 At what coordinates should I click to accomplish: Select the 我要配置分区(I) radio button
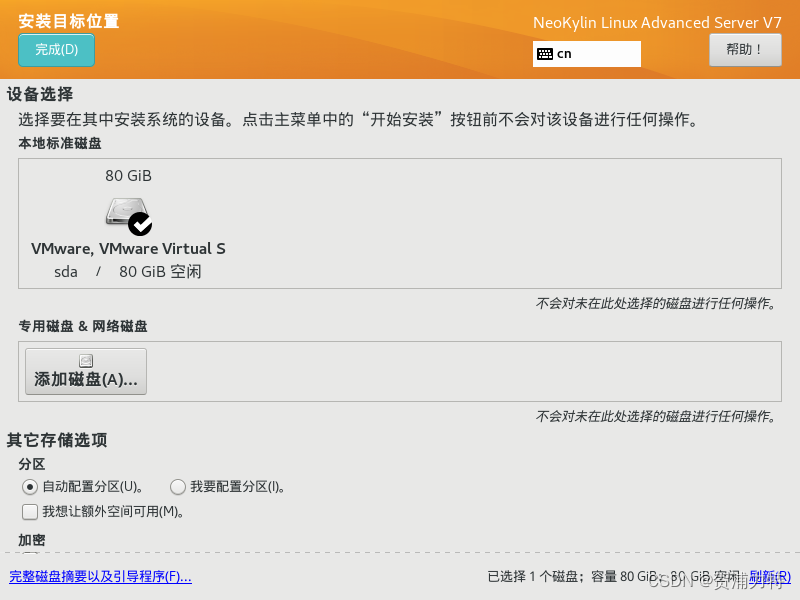coord(178,487)
